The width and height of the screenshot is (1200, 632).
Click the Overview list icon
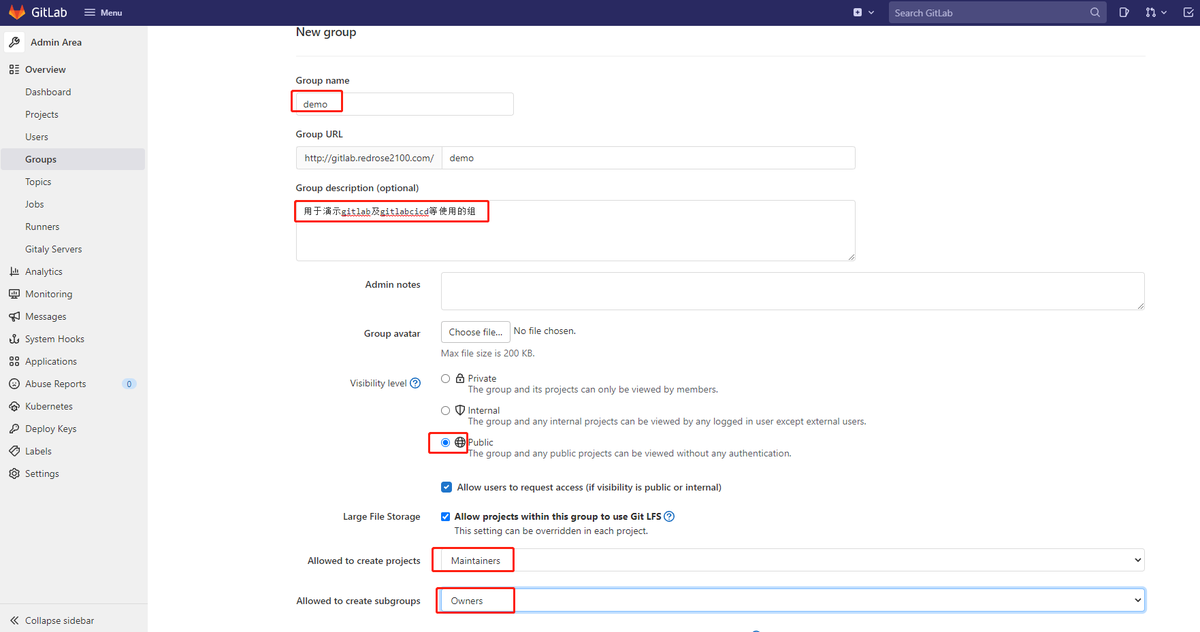coord(14,70)
